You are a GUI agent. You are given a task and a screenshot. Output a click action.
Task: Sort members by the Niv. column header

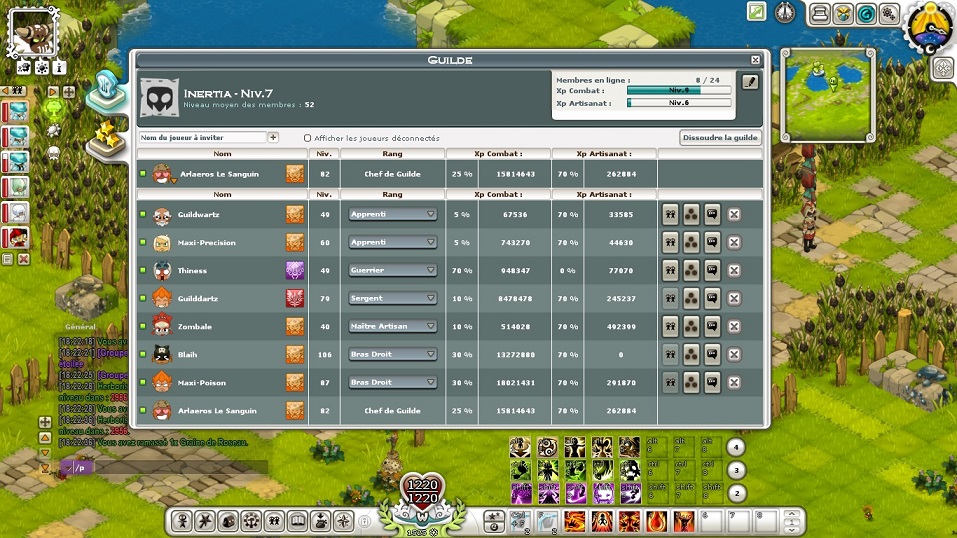pyautogui.click(x=324, y=154)
